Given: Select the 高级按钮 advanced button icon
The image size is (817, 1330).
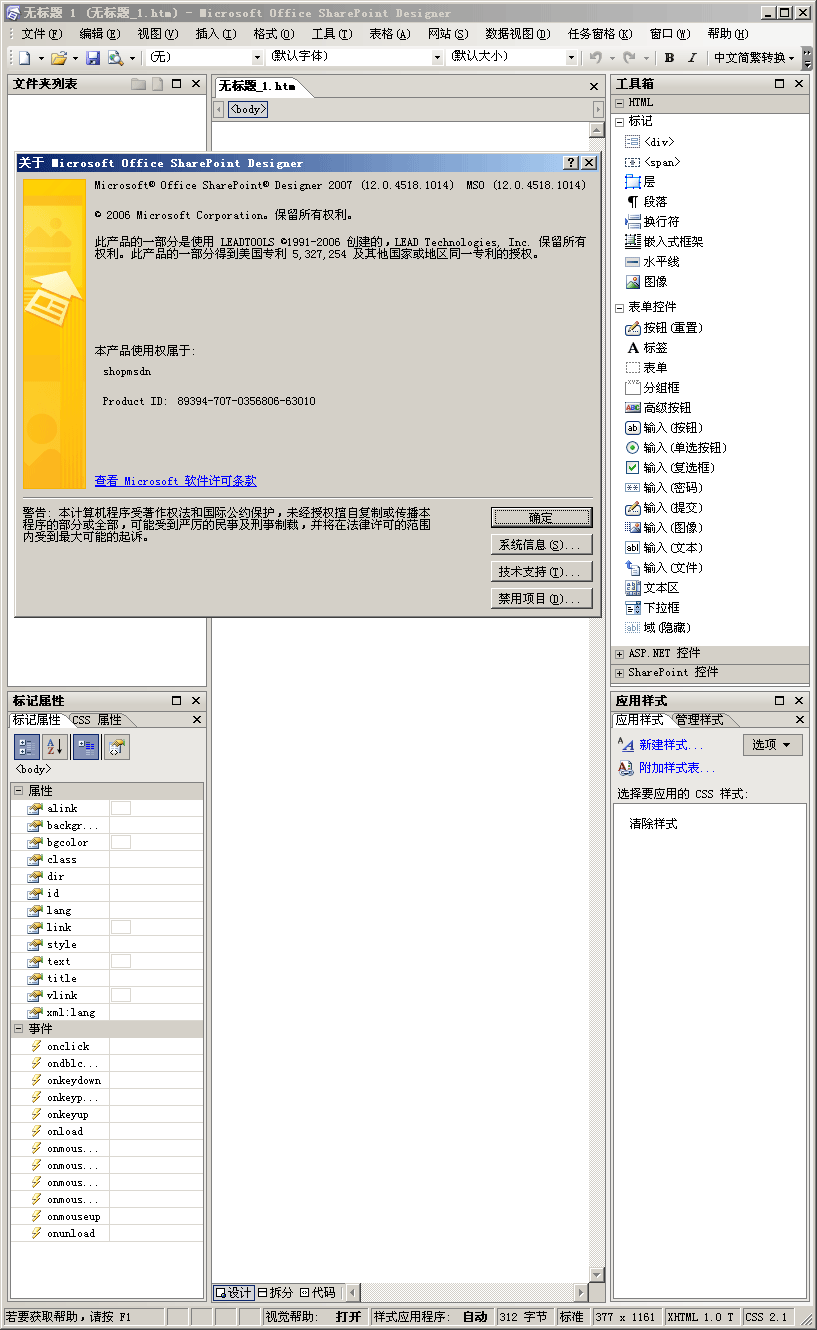Looking at the screenshot, I should coord(632,408).
